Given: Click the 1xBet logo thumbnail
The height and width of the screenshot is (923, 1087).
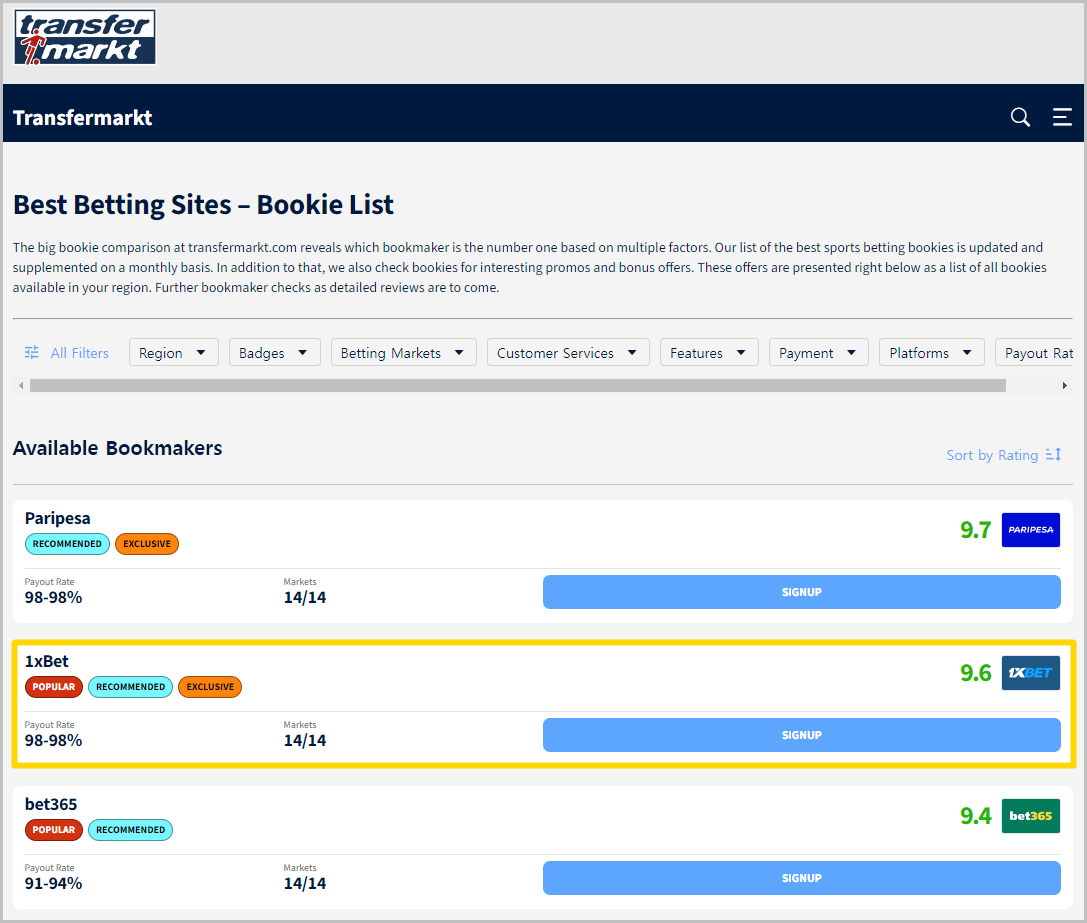Looking at the screenshot, I should [x=1030, y=673].
